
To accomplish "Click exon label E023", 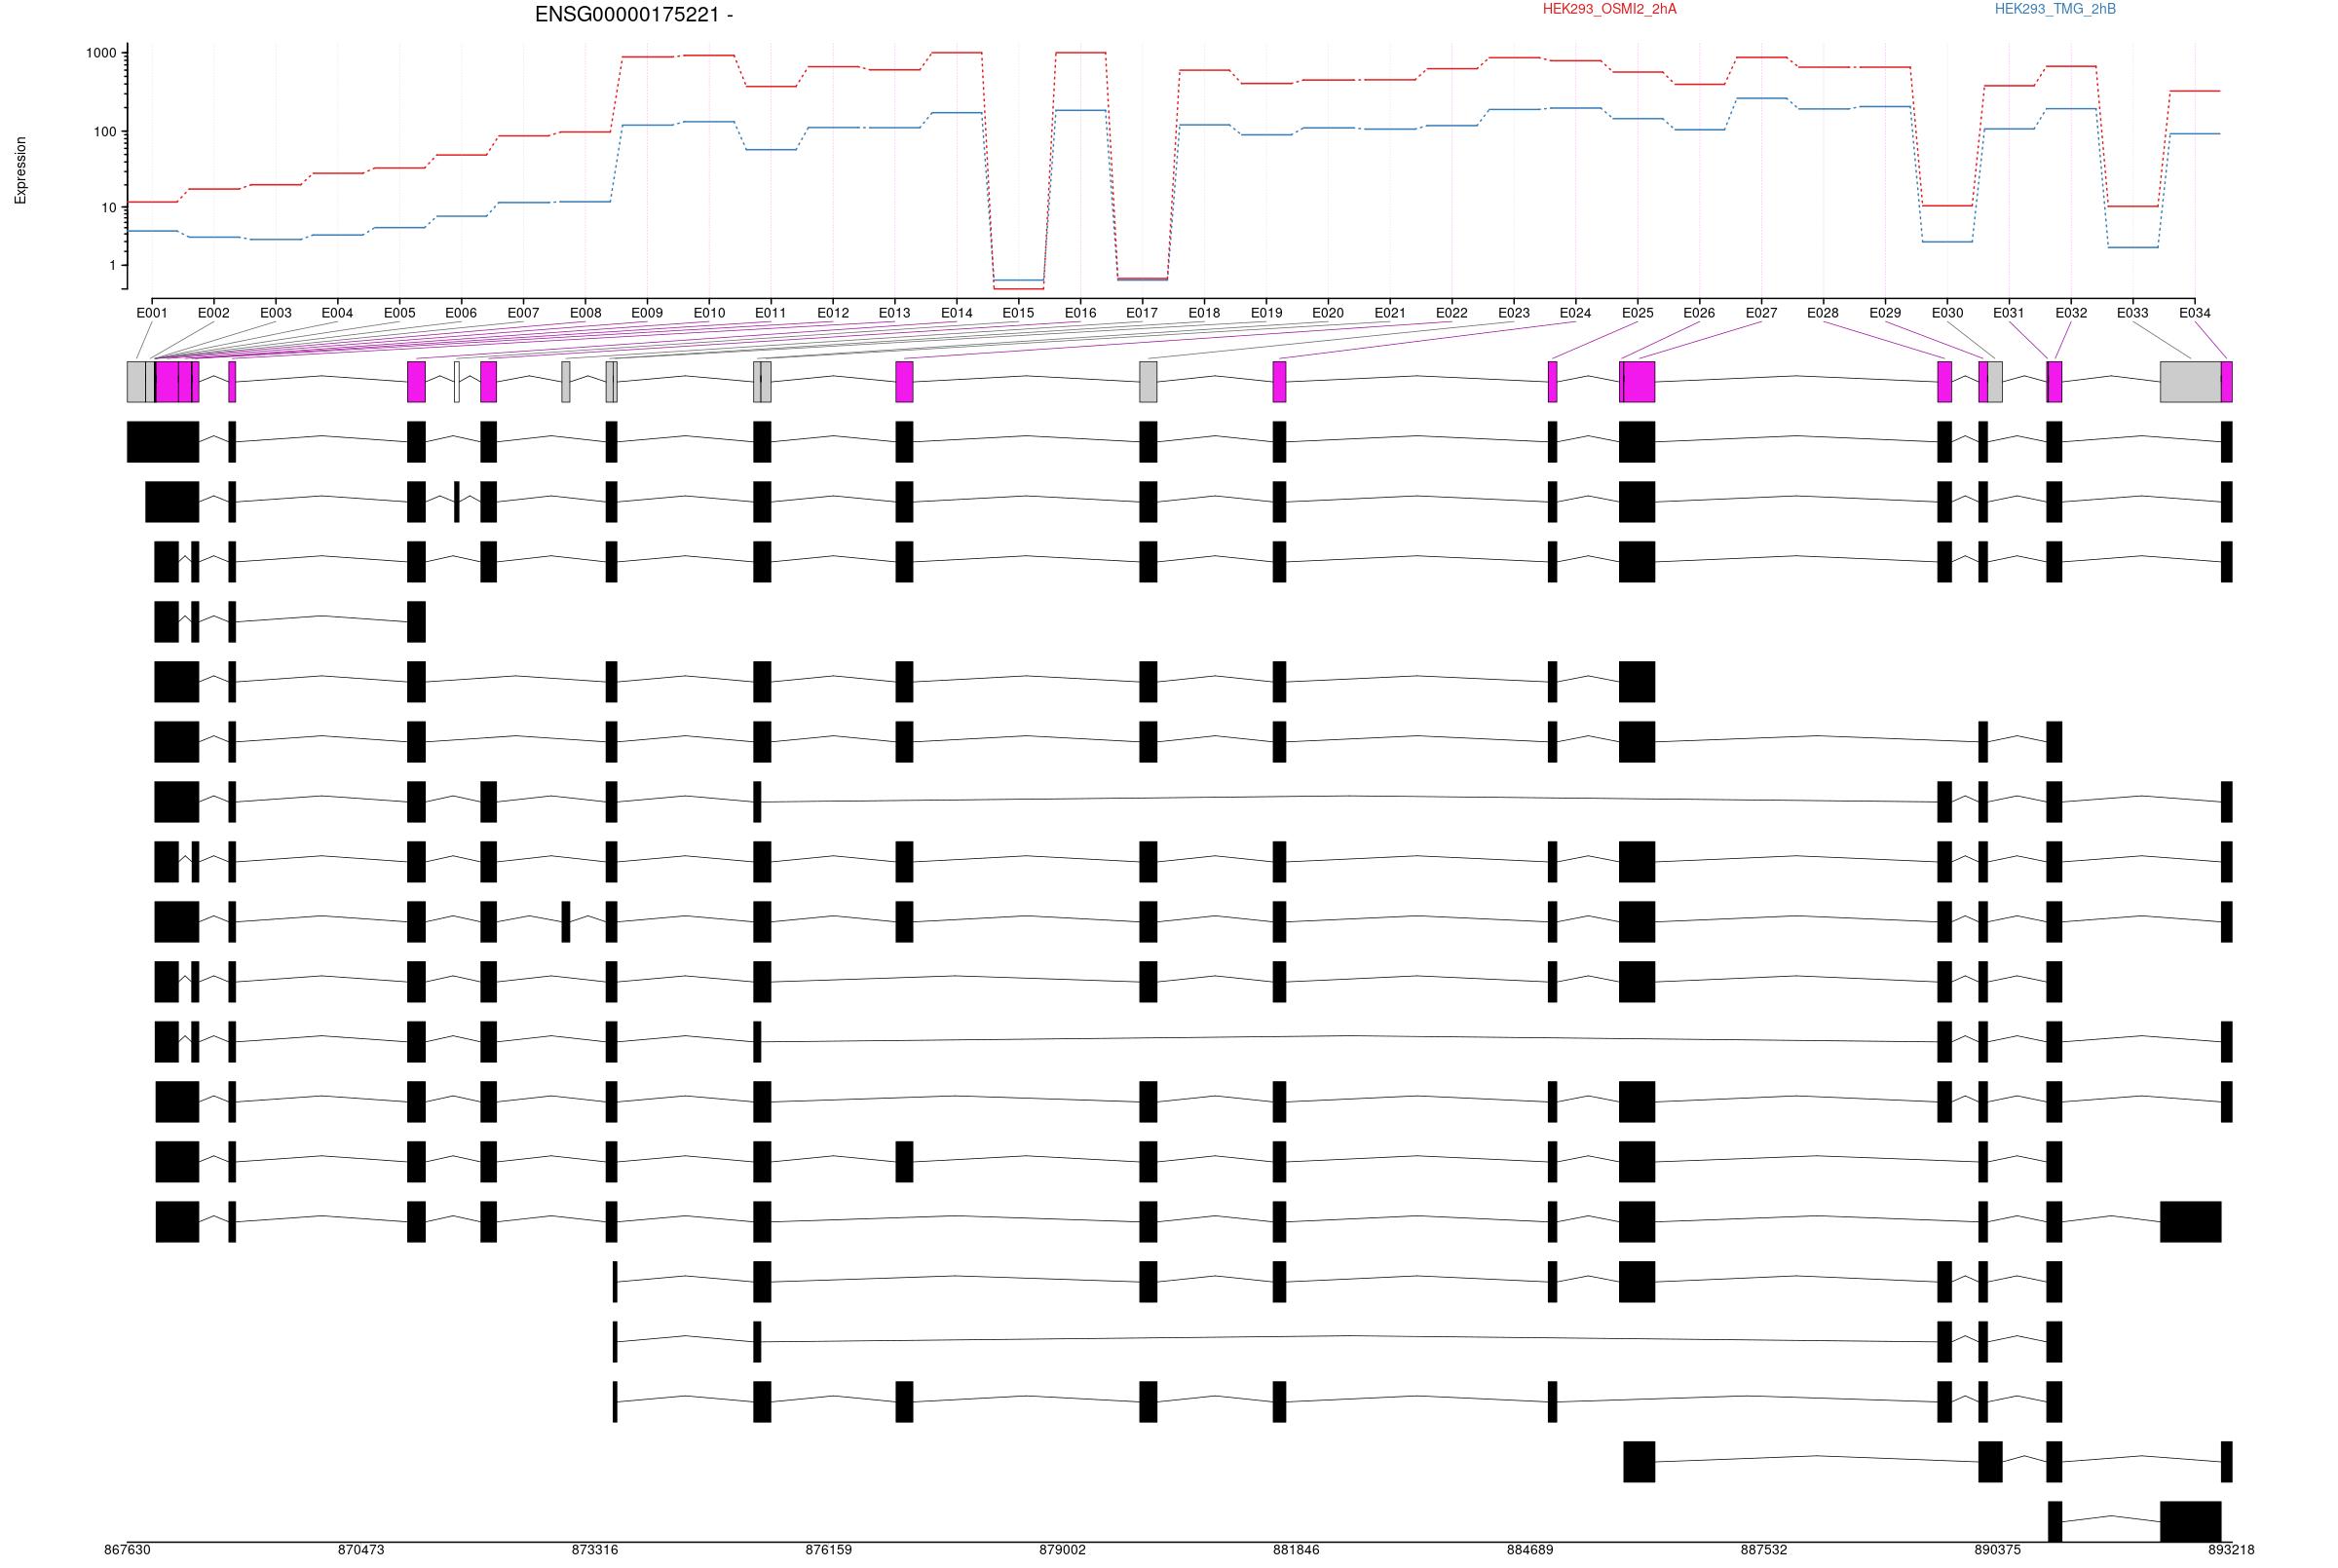I will [1514, 313].
